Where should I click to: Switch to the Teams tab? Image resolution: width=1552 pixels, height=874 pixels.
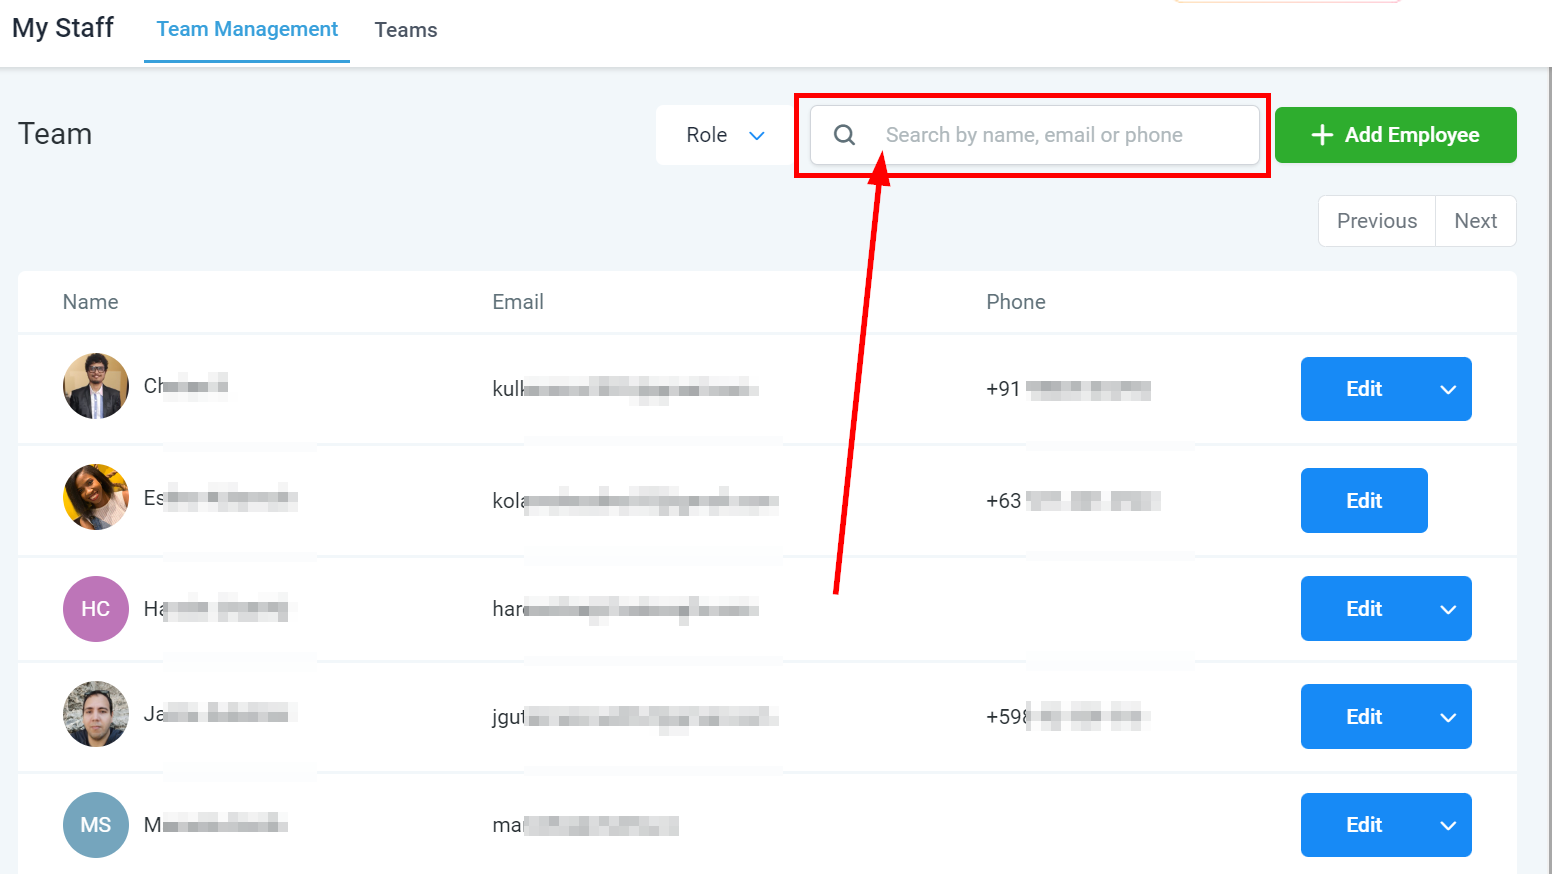pos(406,30)
